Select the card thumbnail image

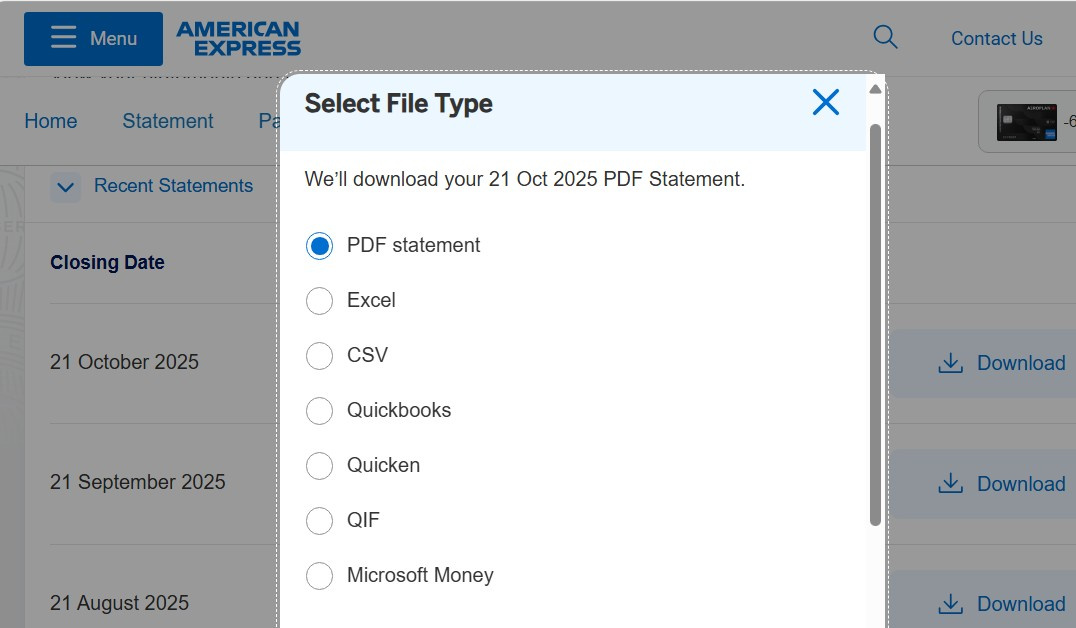tap(1027, 122)
